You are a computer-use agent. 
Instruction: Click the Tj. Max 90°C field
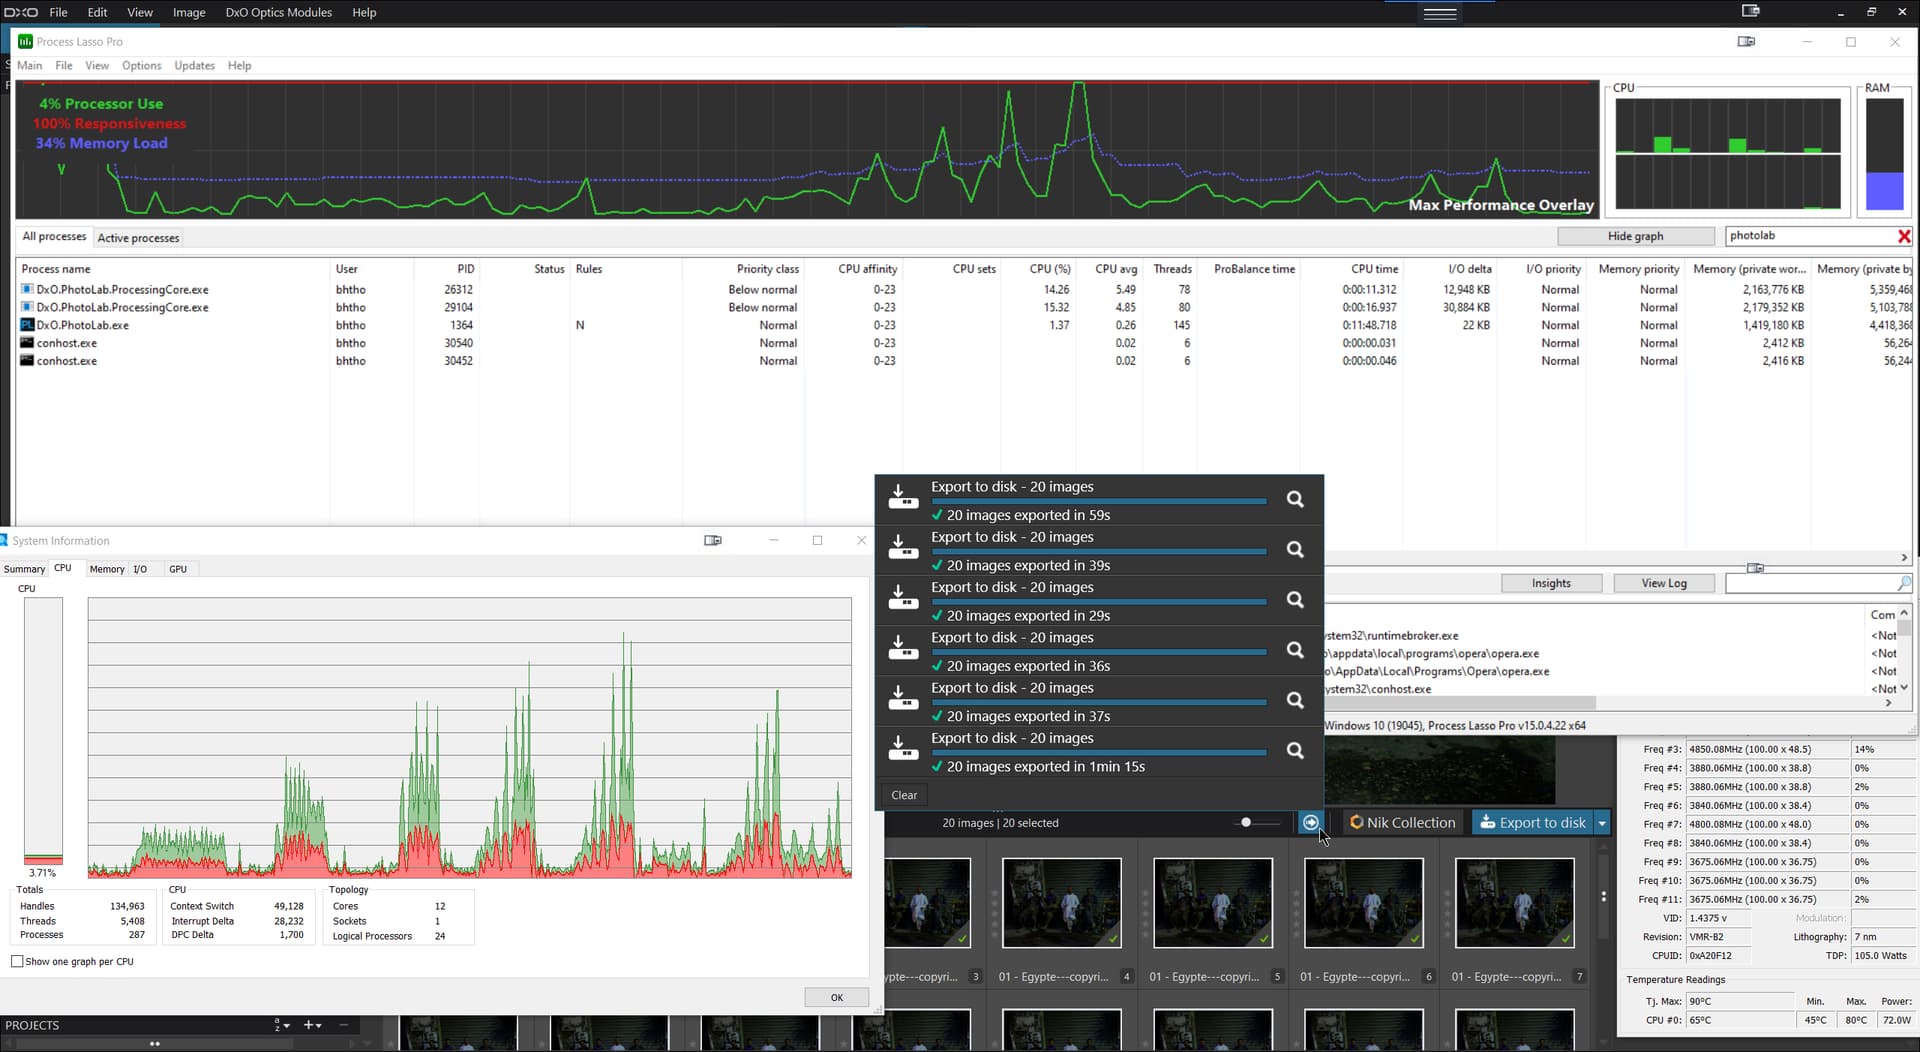[1739, 1001]
